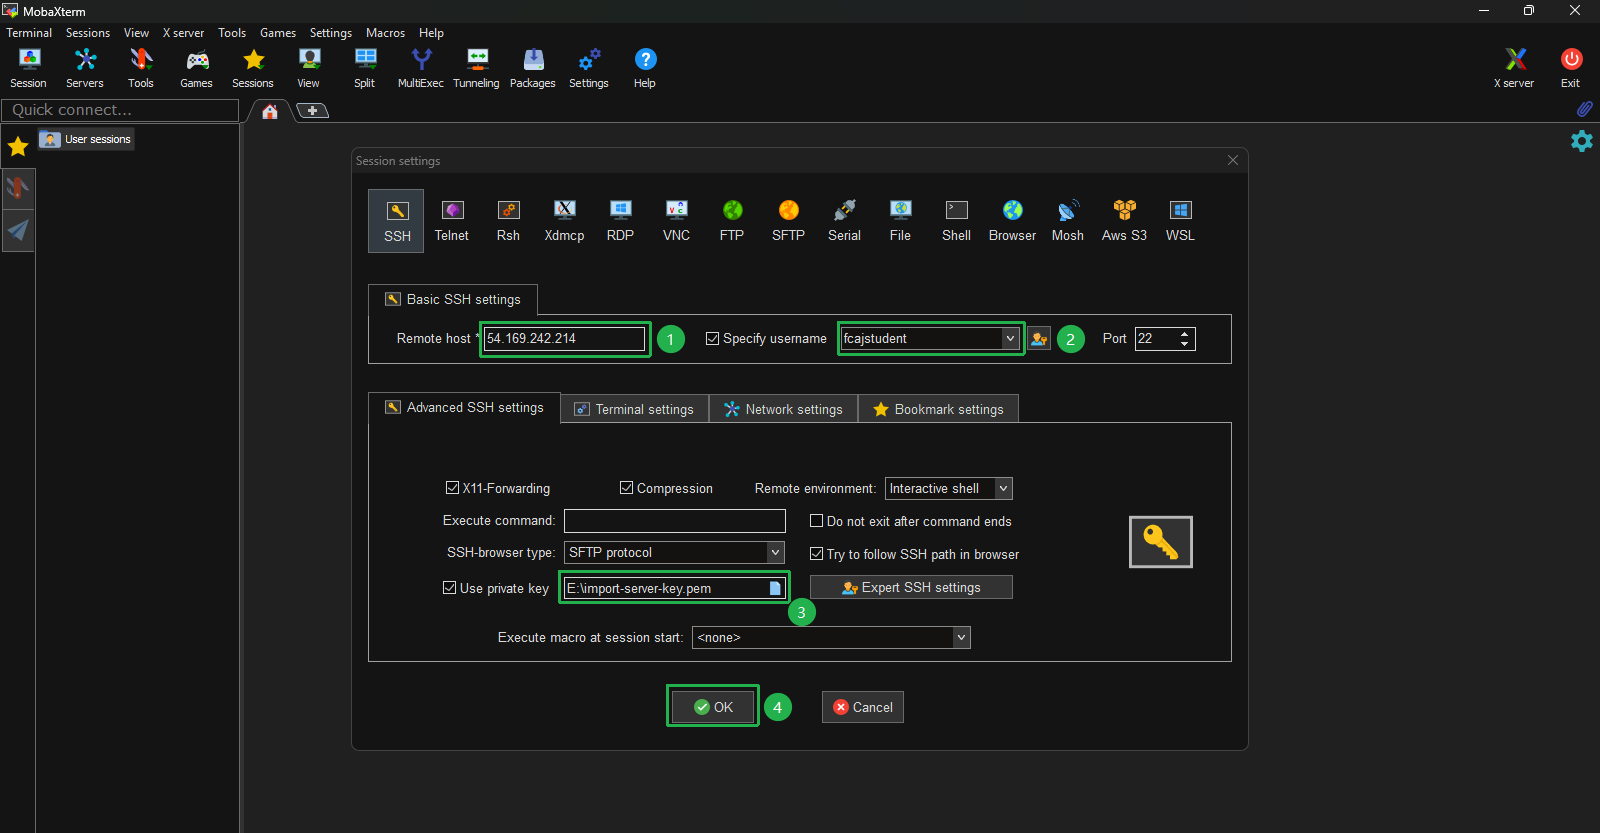Click the Remote host input field
The height and width of the screenshot is (833, 1600).
(565, 339)
